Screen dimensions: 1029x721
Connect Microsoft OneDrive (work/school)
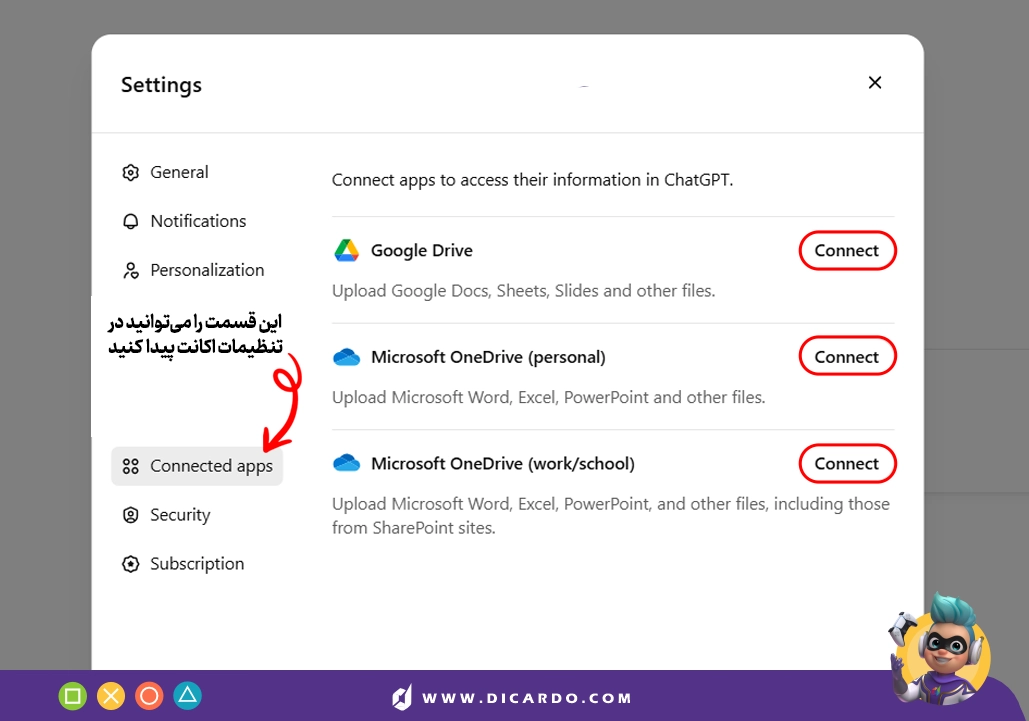pyautogui.click(x=847, y=464)
